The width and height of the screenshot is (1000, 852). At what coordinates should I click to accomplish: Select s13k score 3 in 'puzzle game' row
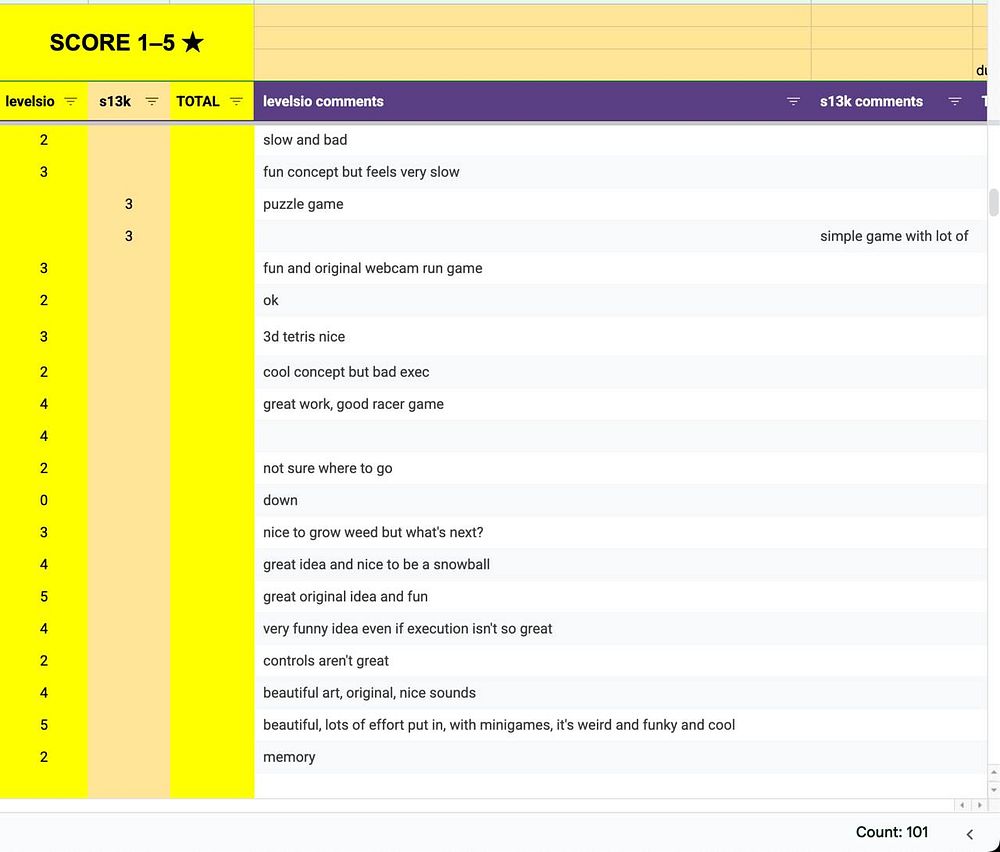129,204
